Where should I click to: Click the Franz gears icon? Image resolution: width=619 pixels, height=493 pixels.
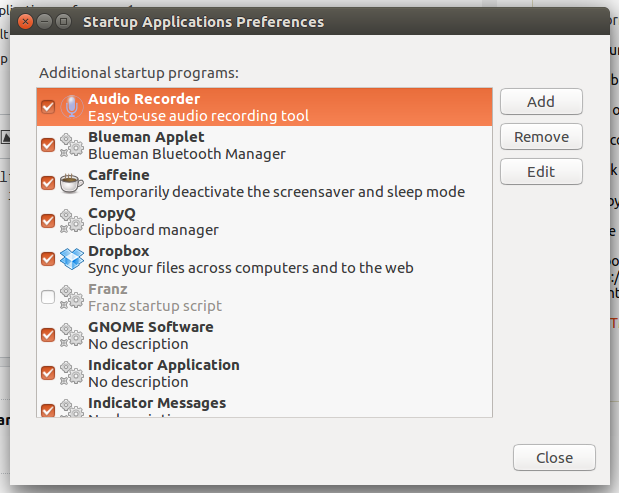[72, 297]
